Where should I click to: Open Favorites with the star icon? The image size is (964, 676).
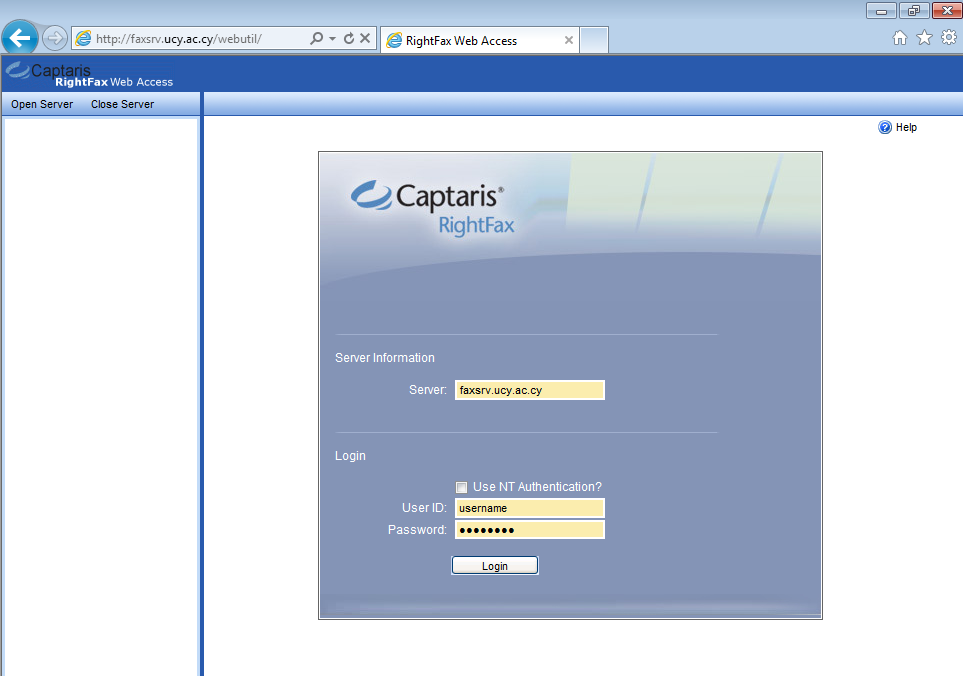pyautogui.click(x=924, y=38)
